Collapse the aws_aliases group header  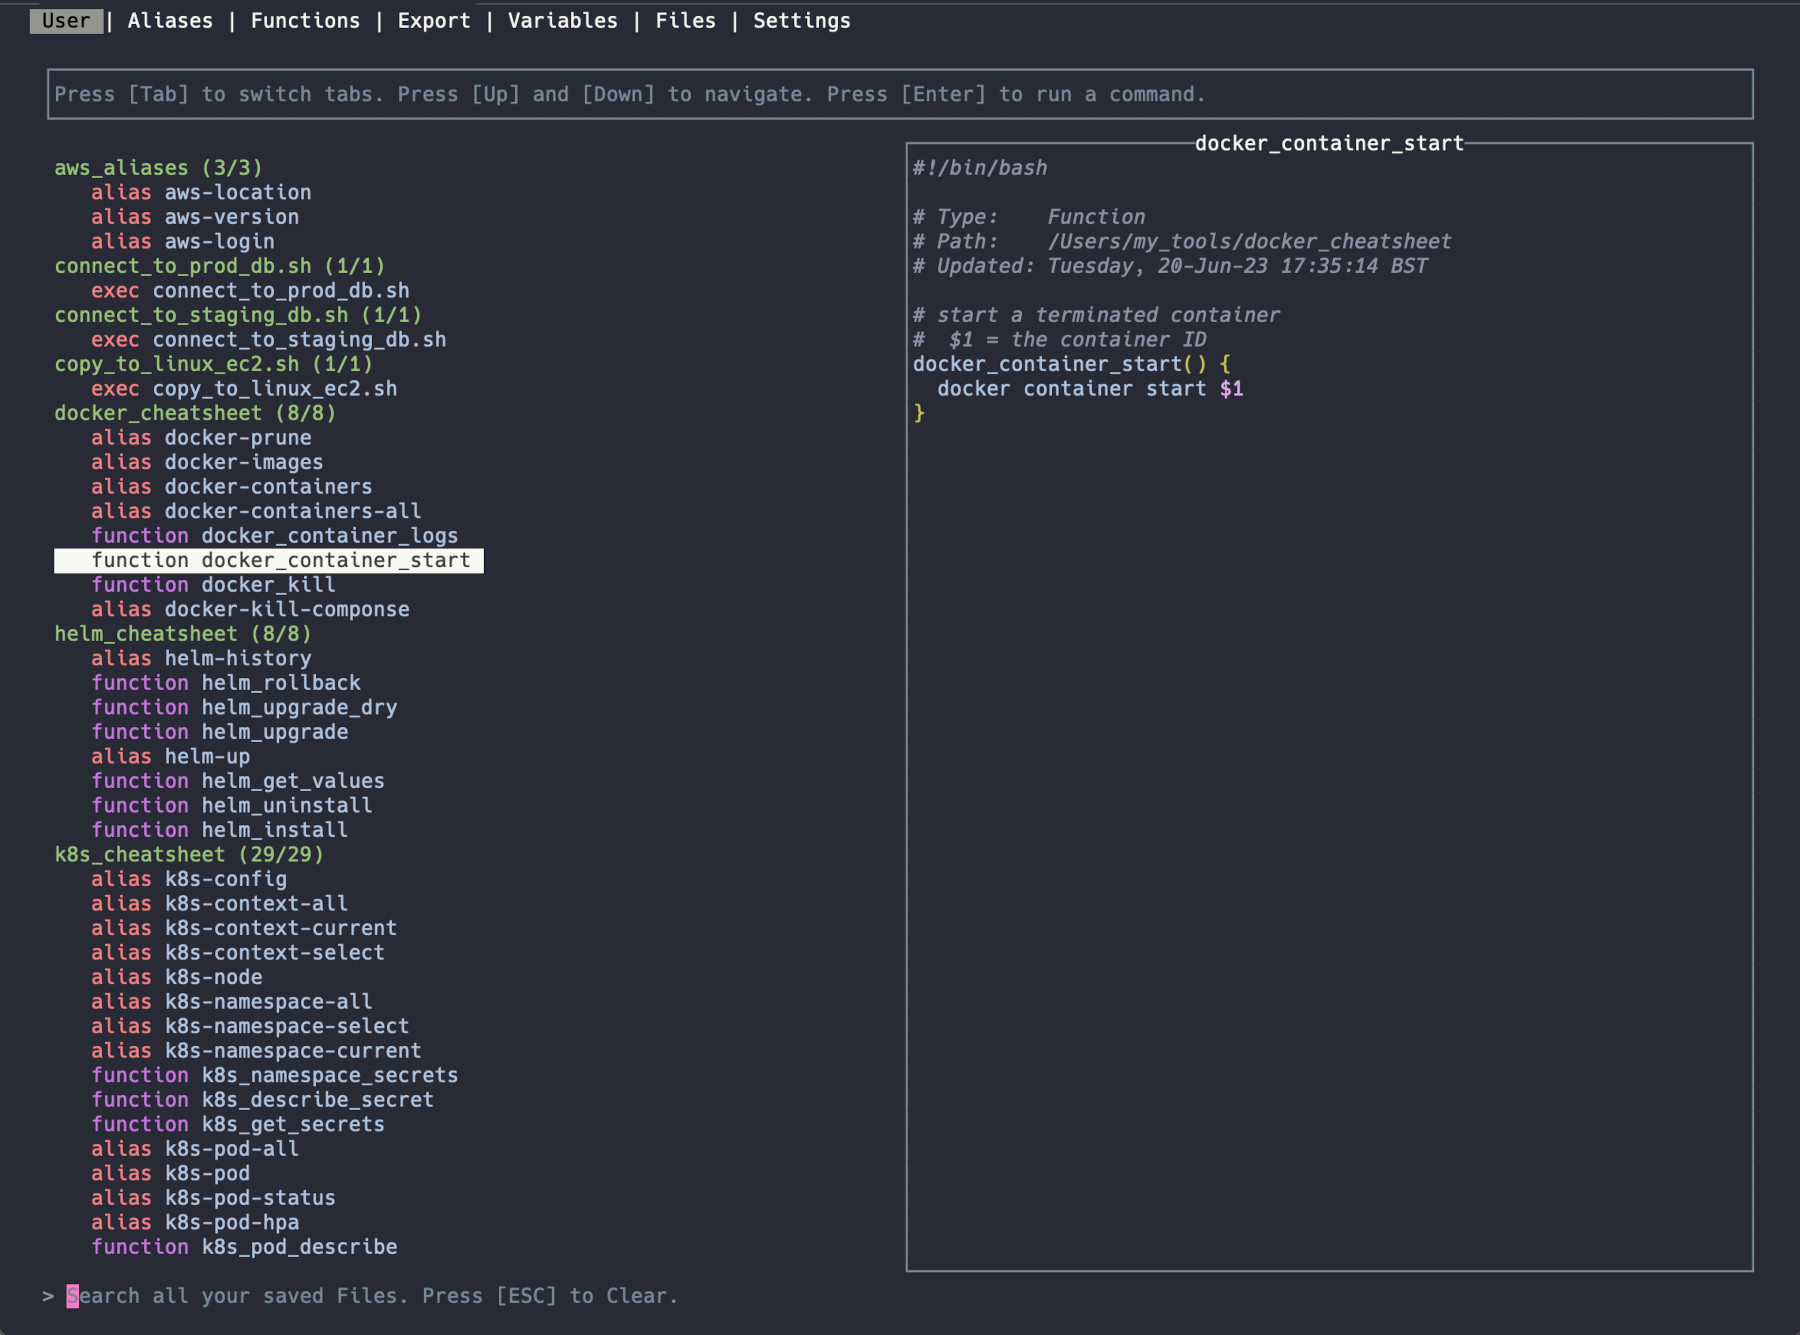[x=158, y=168]
